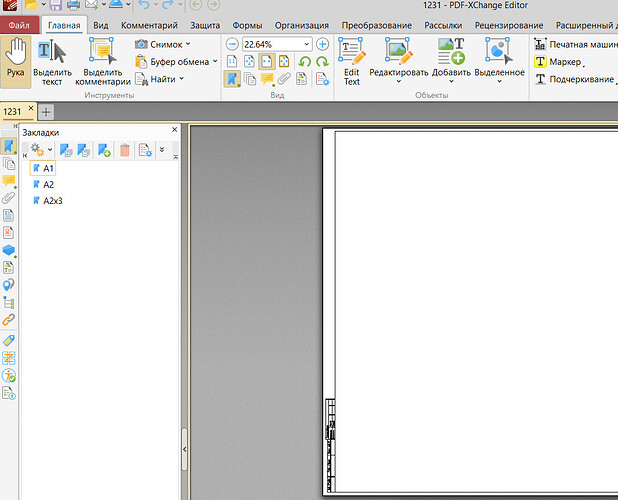
Task: Toggle comments pane button in Вид group
Action: 267,79
